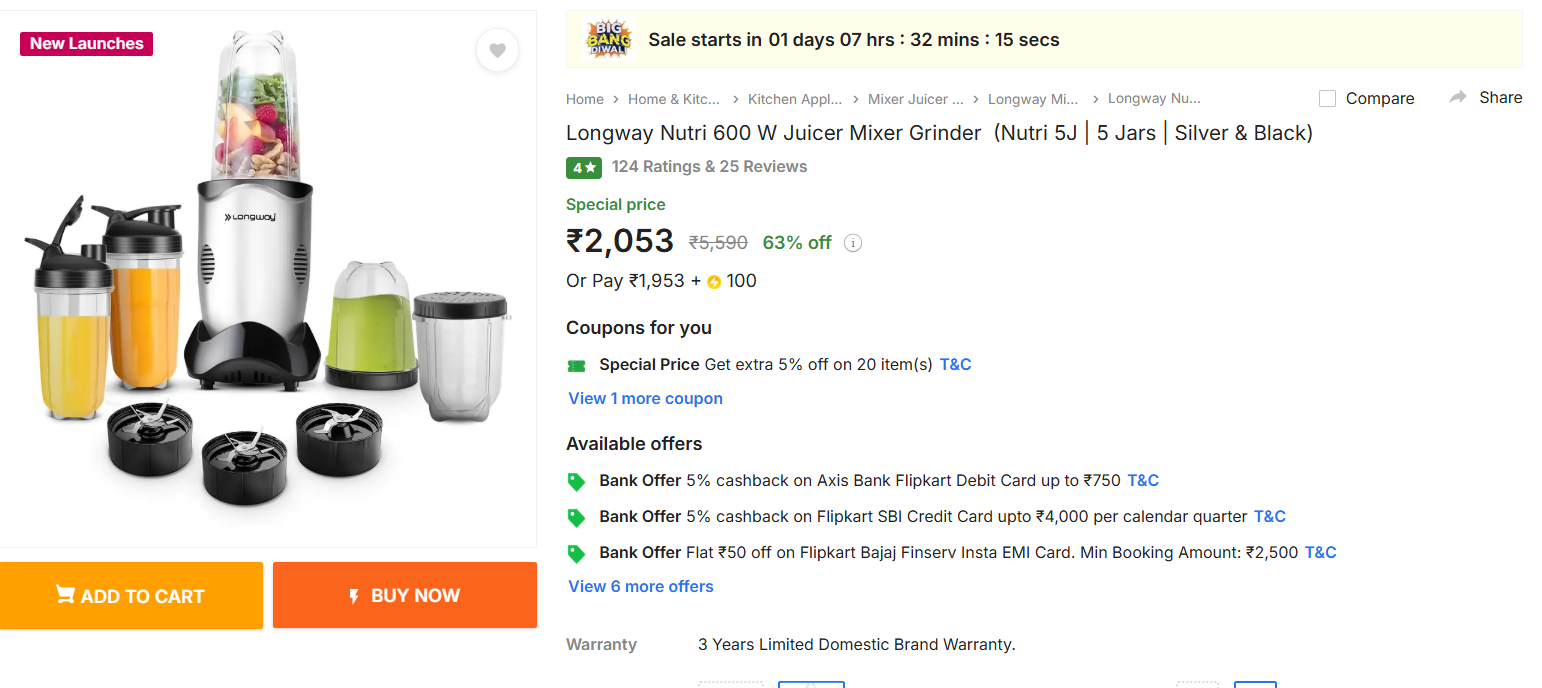The width and height of the screenshot is (1542, 688).
Task: Expand View 1 more coupon
Action: coord(645,398)
